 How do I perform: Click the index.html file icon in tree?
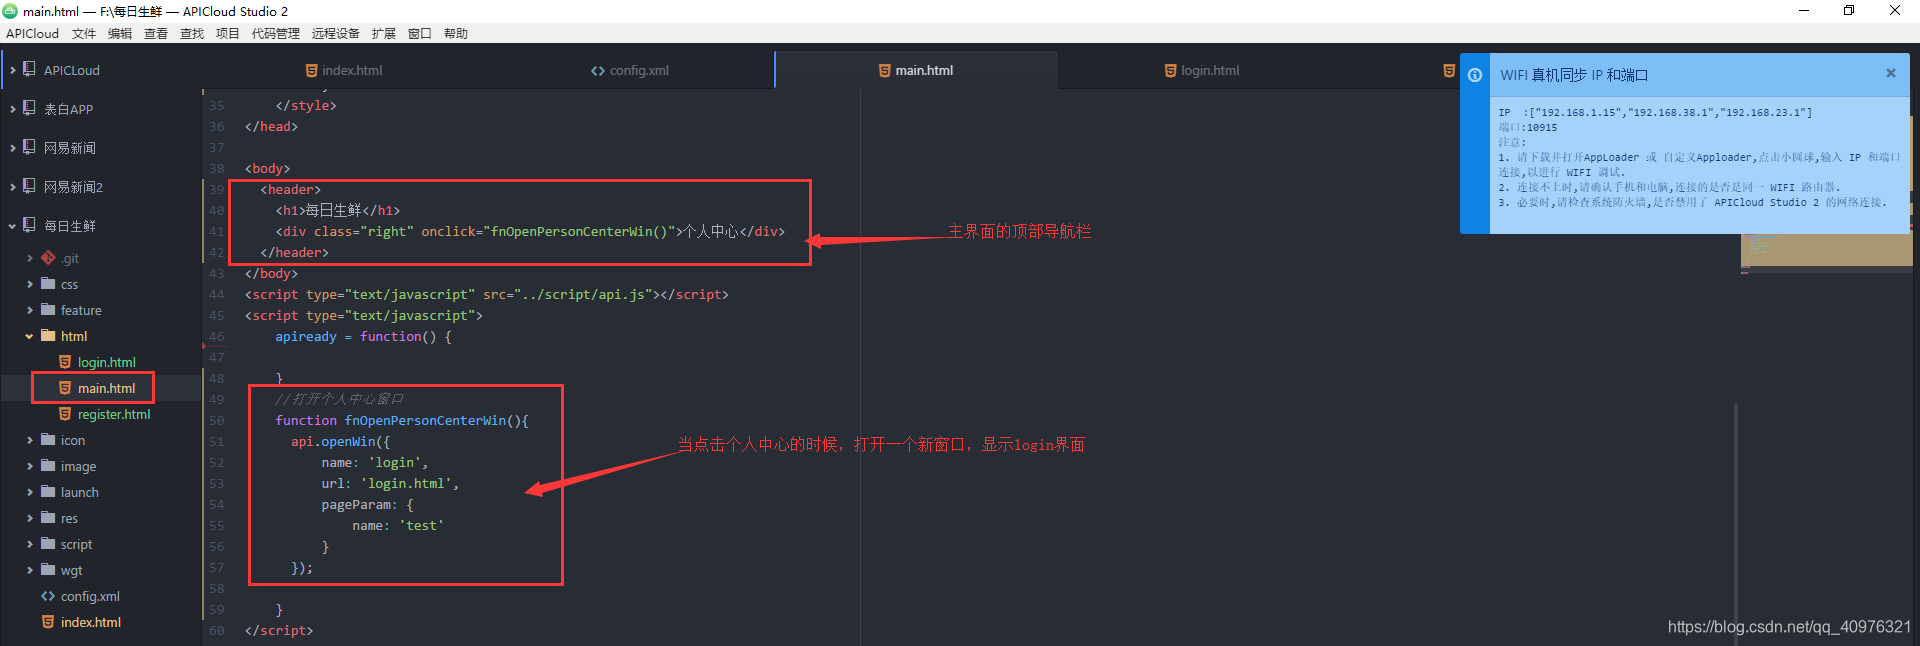click(x=48, y=622)
